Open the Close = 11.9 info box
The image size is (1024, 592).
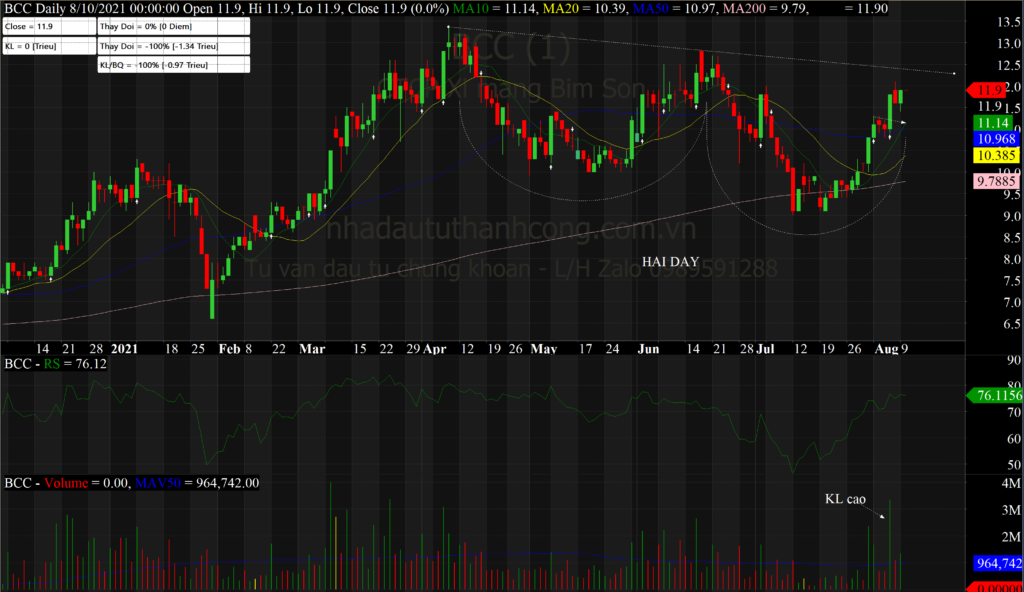pos(49,28)
